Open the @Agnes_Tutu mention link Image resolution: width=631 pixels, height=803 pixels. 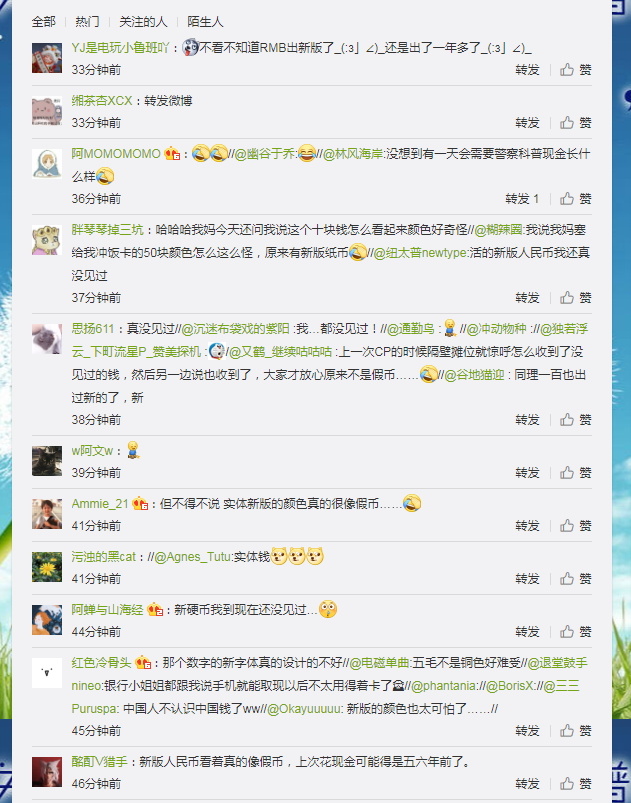click(x=194, y=557)
